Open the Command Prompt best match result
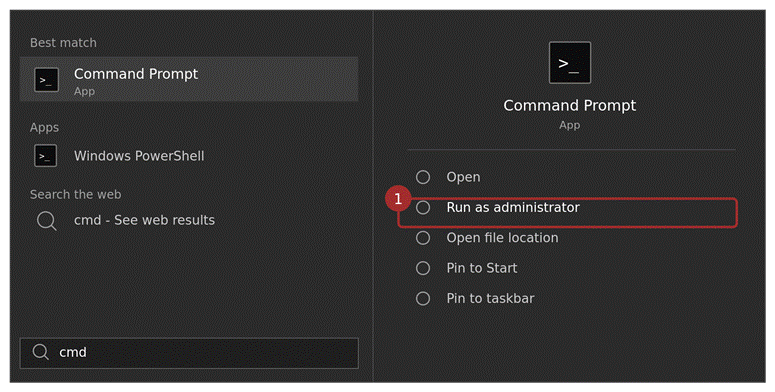Screen dimensions: 775x392 (x=189, y=80)
